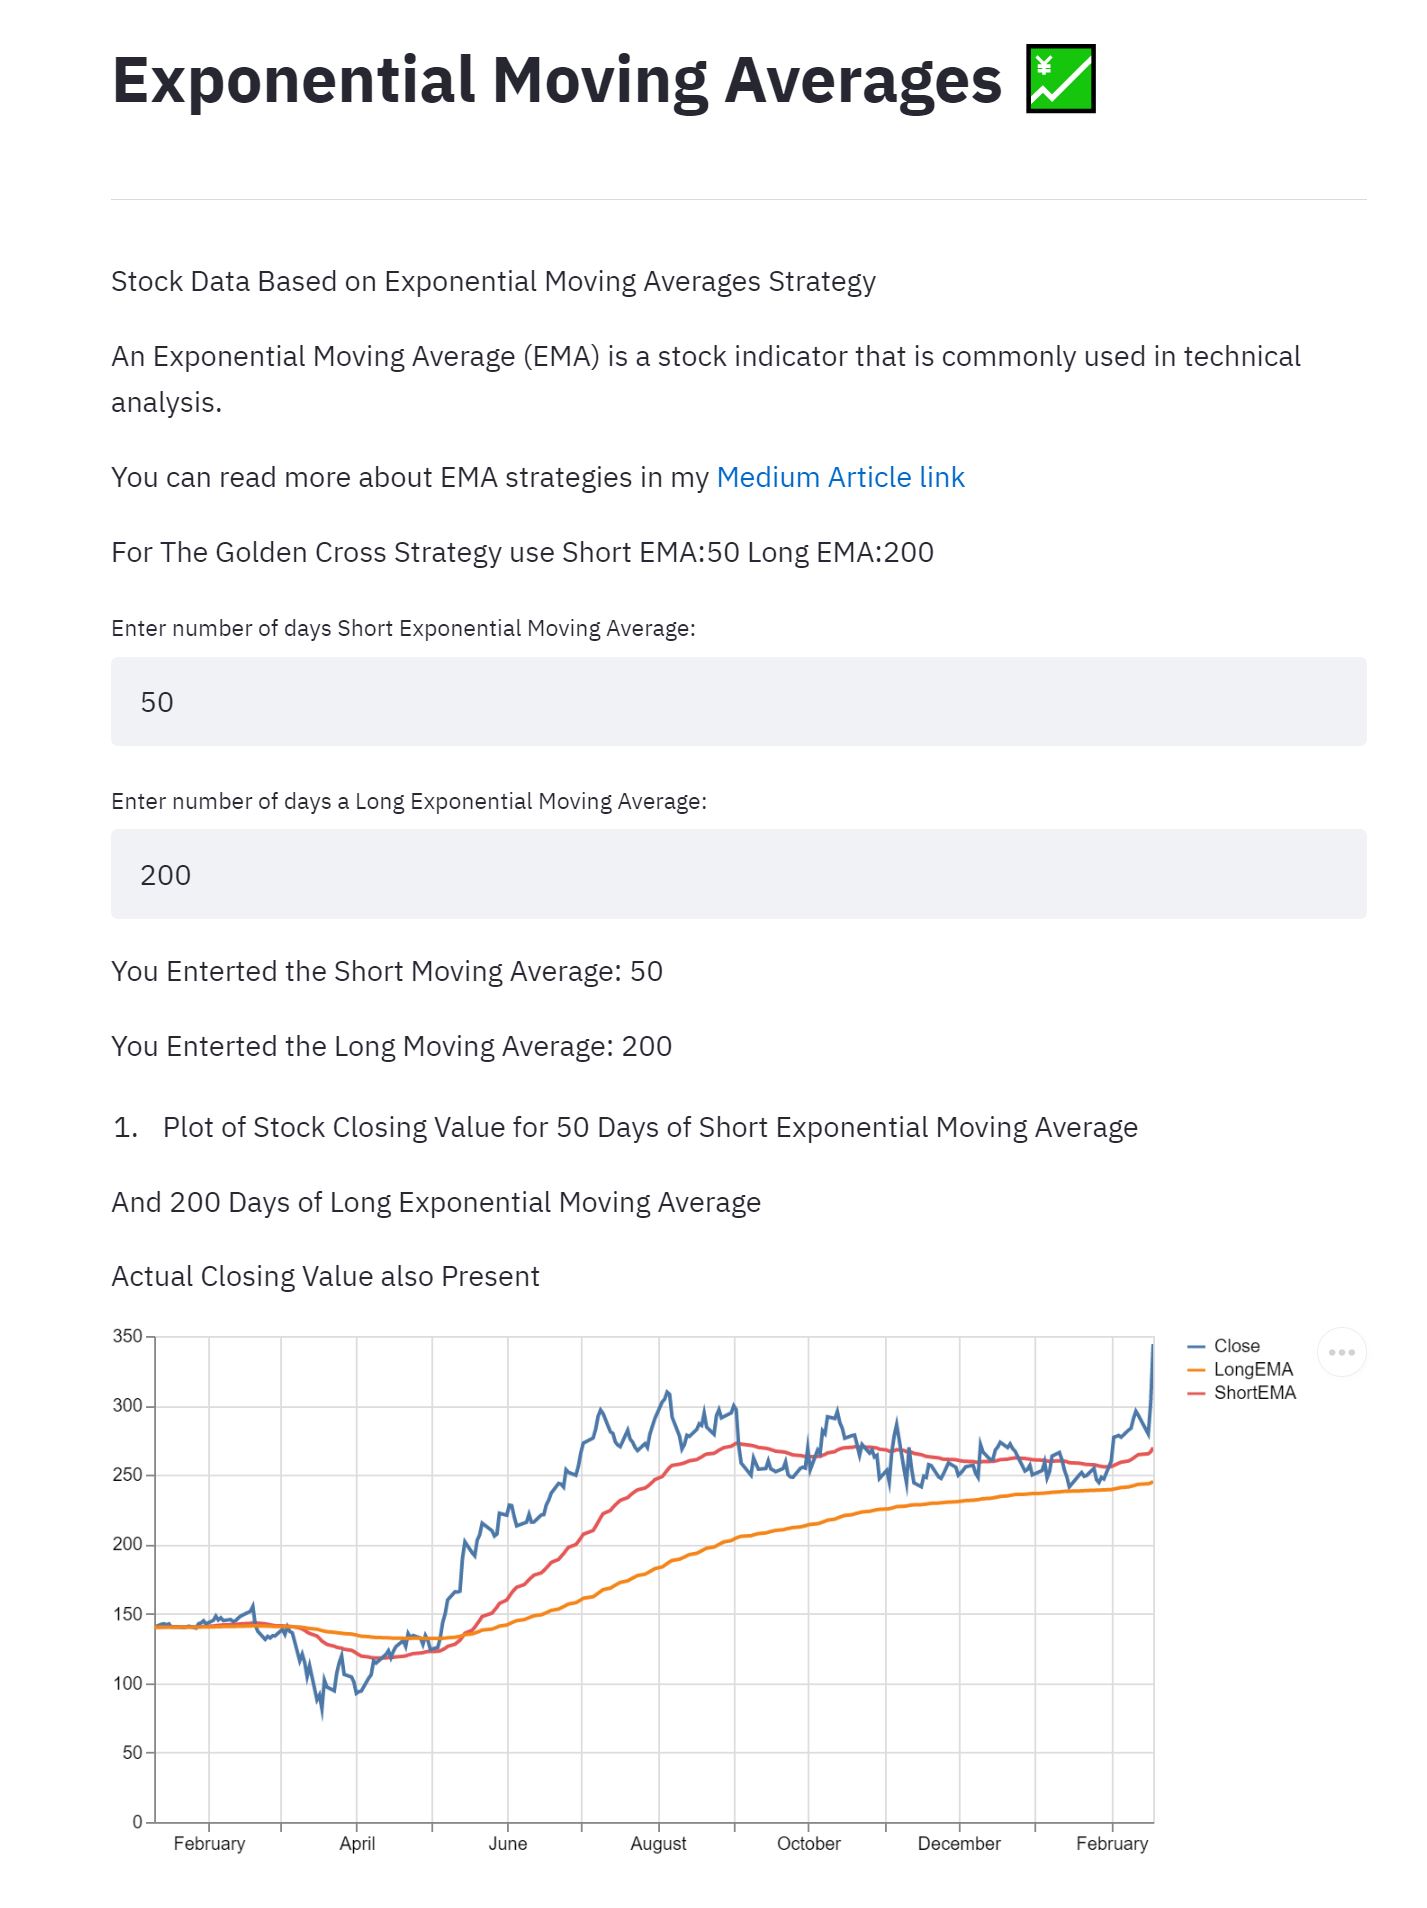Click the blue line swatch beside Close legend
Screen dimensions: 1427x1908
tap(1196, 1345)
